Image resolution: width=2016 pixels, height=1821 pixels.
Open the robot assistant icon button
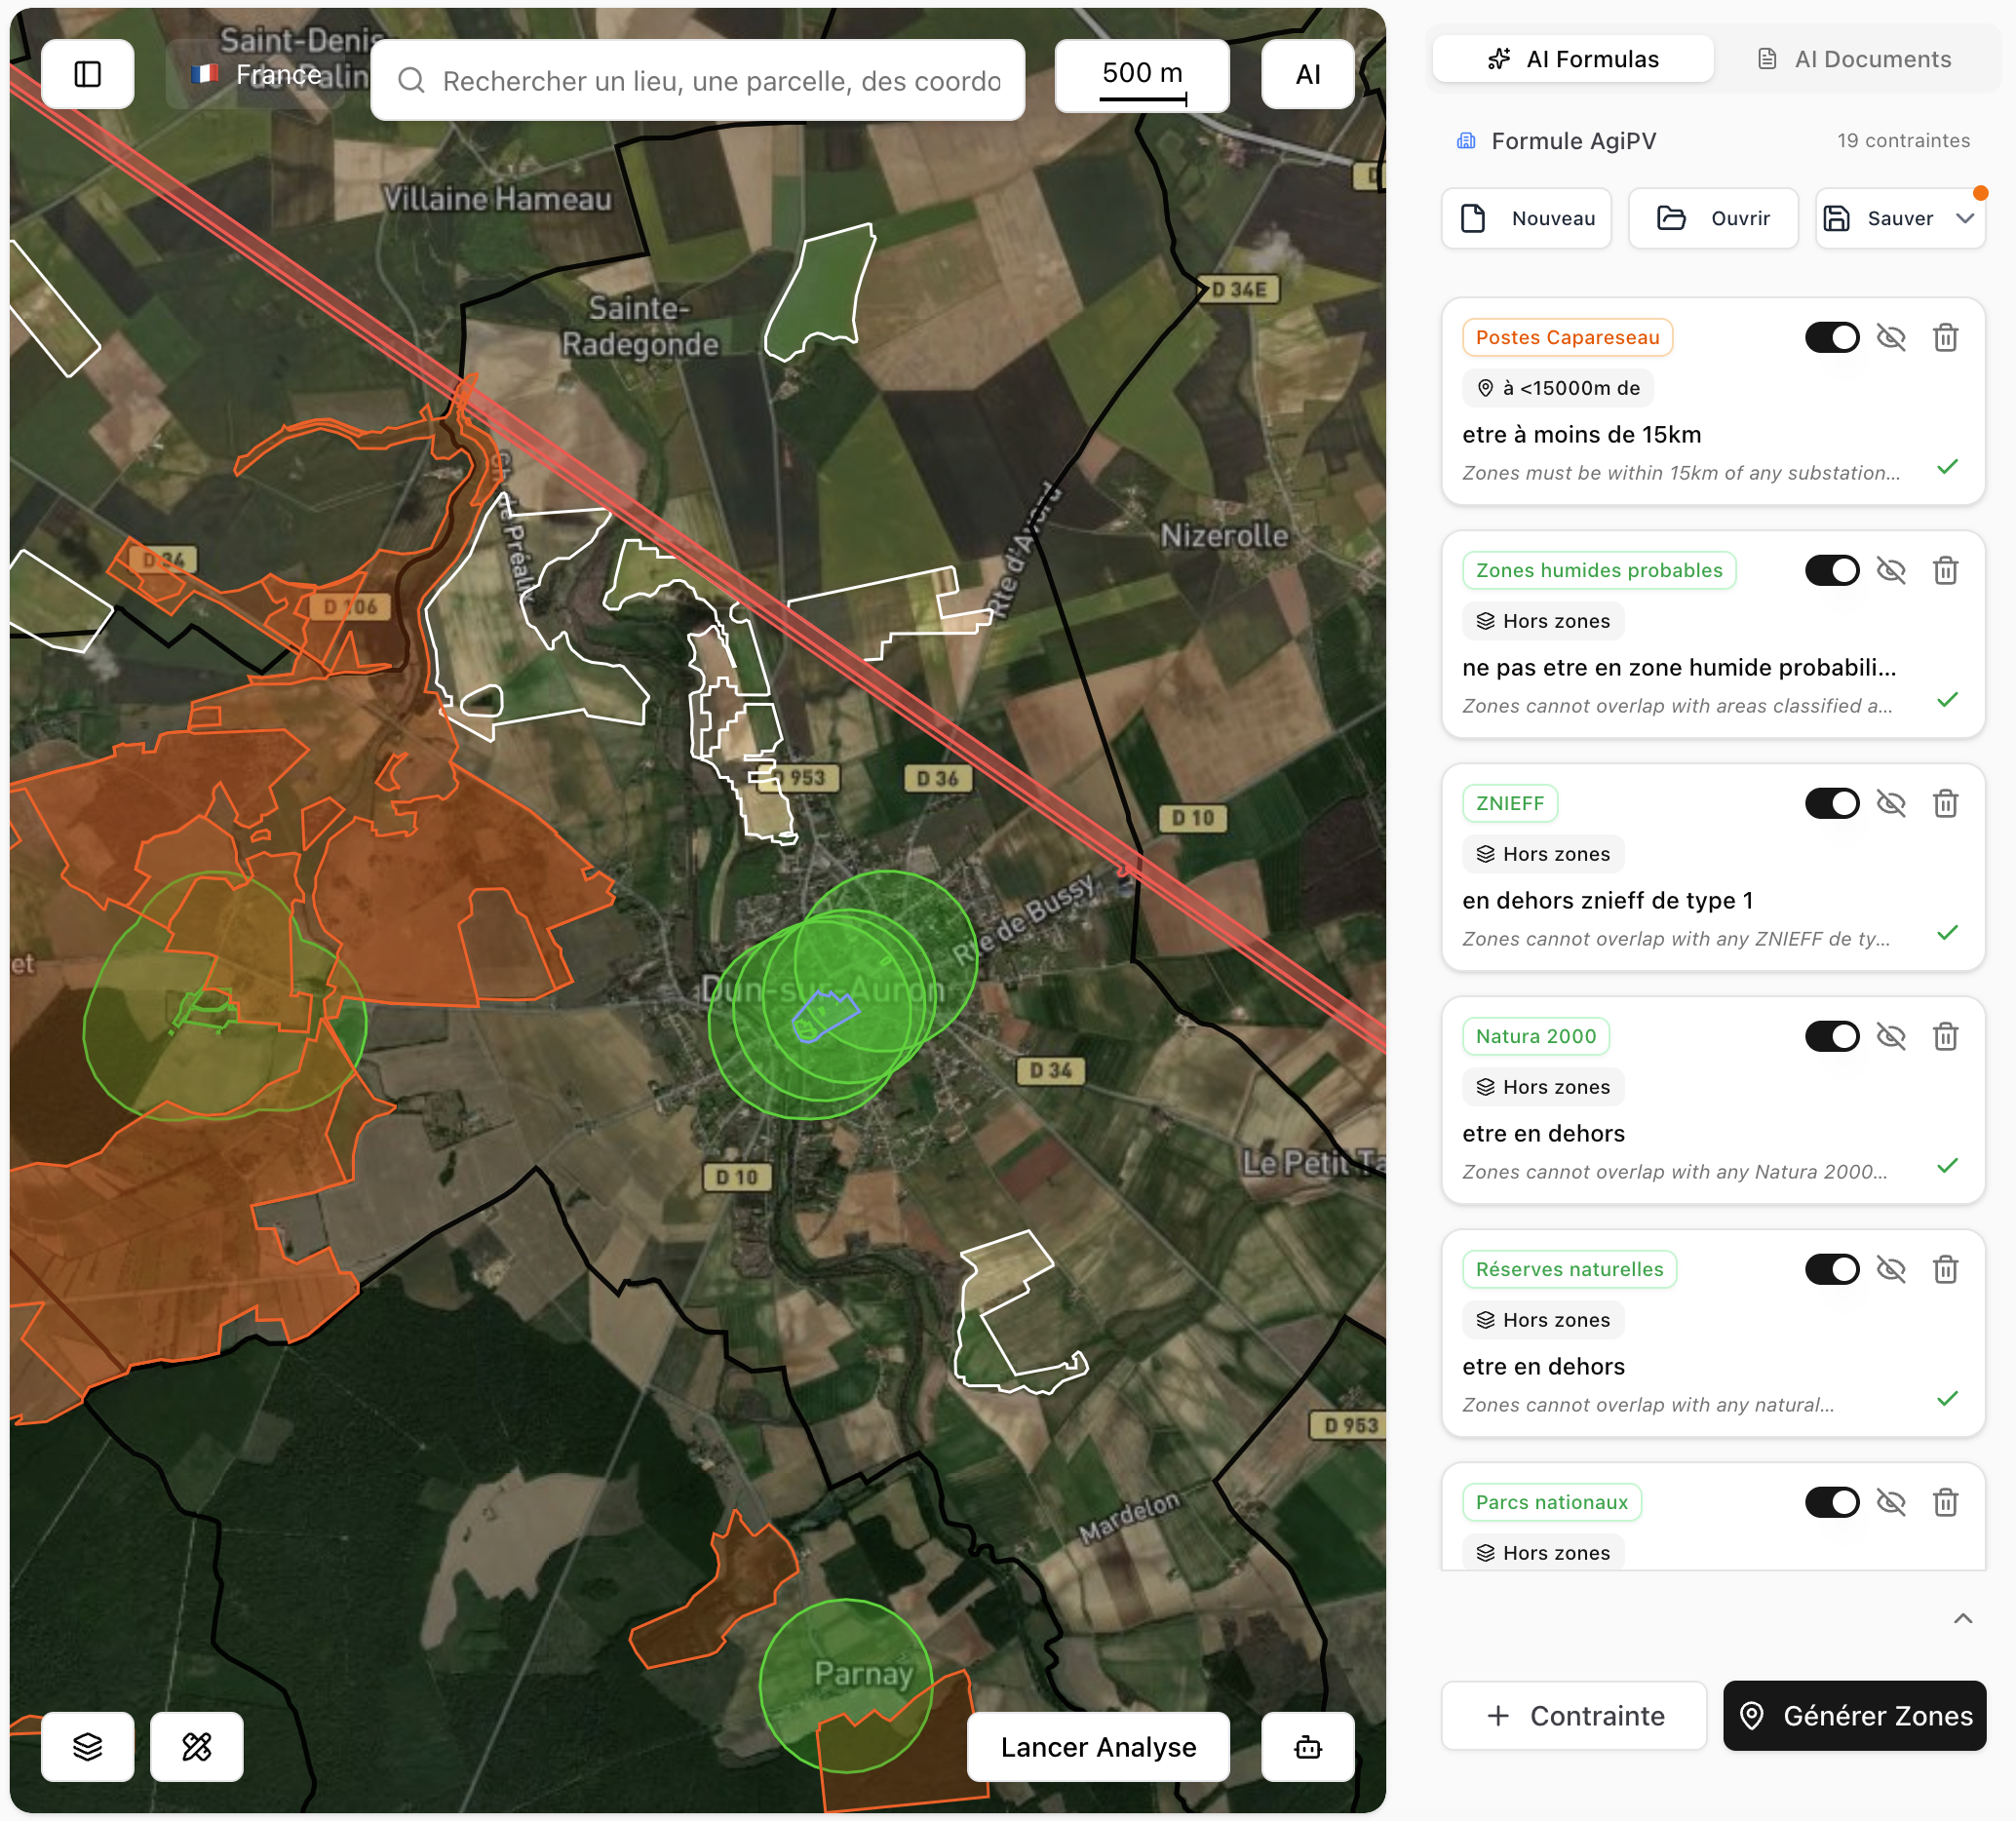(x=1308, y=1746)
